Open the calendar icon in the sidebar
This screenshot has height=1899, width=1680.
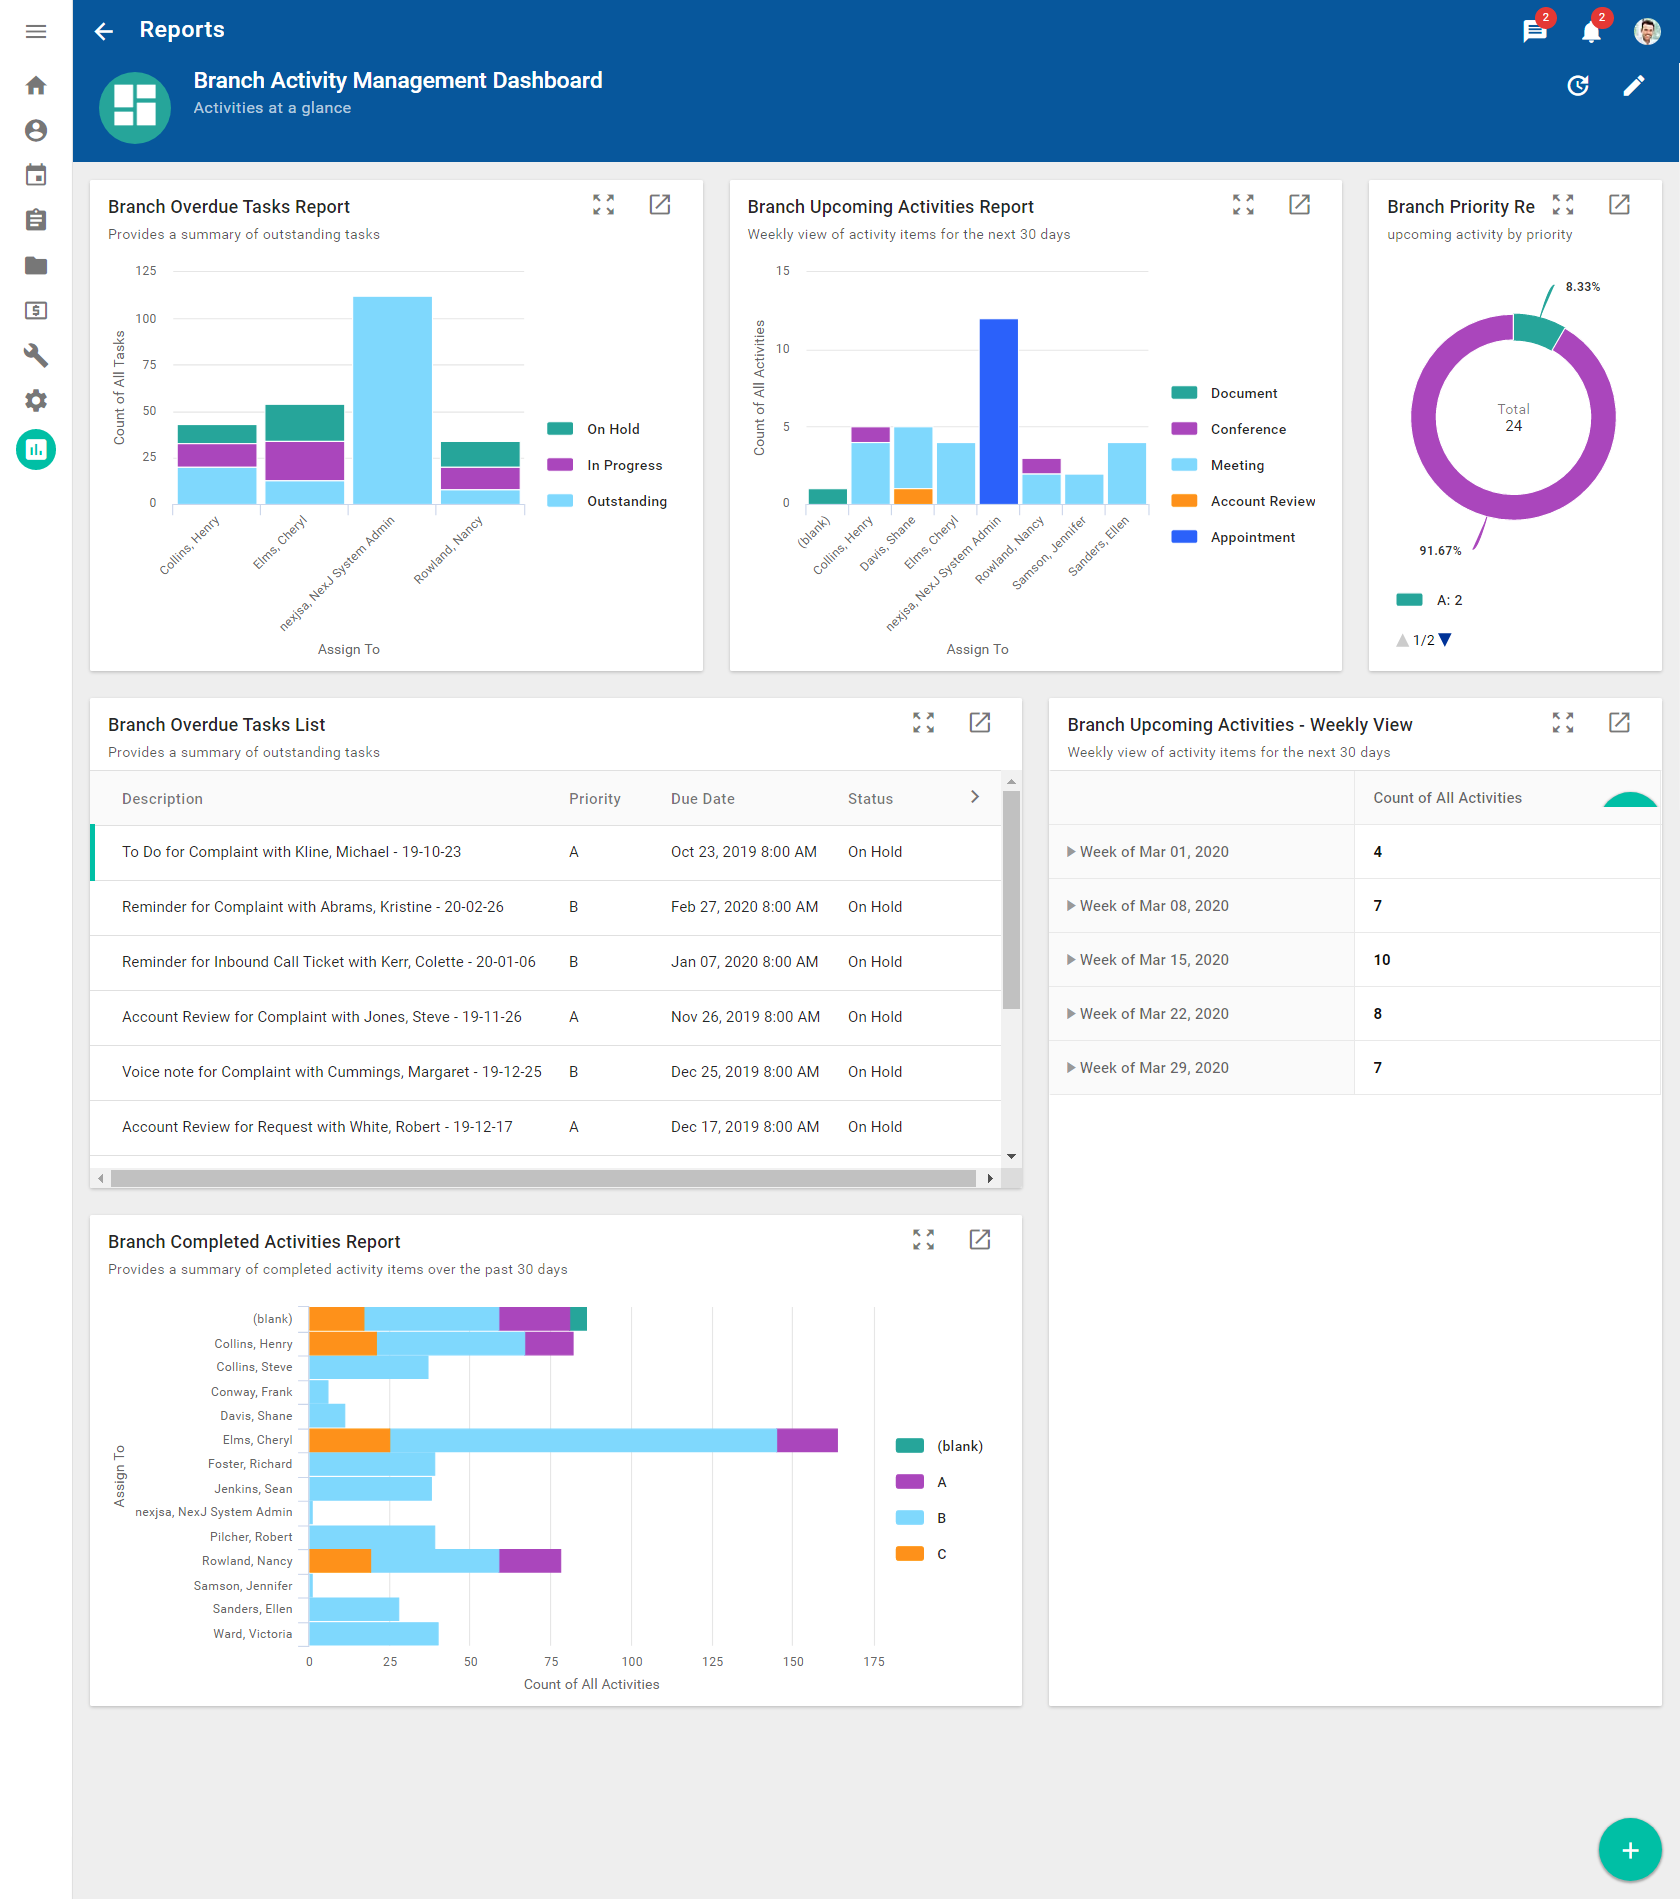pyautogui.click(x=36, y=175)
